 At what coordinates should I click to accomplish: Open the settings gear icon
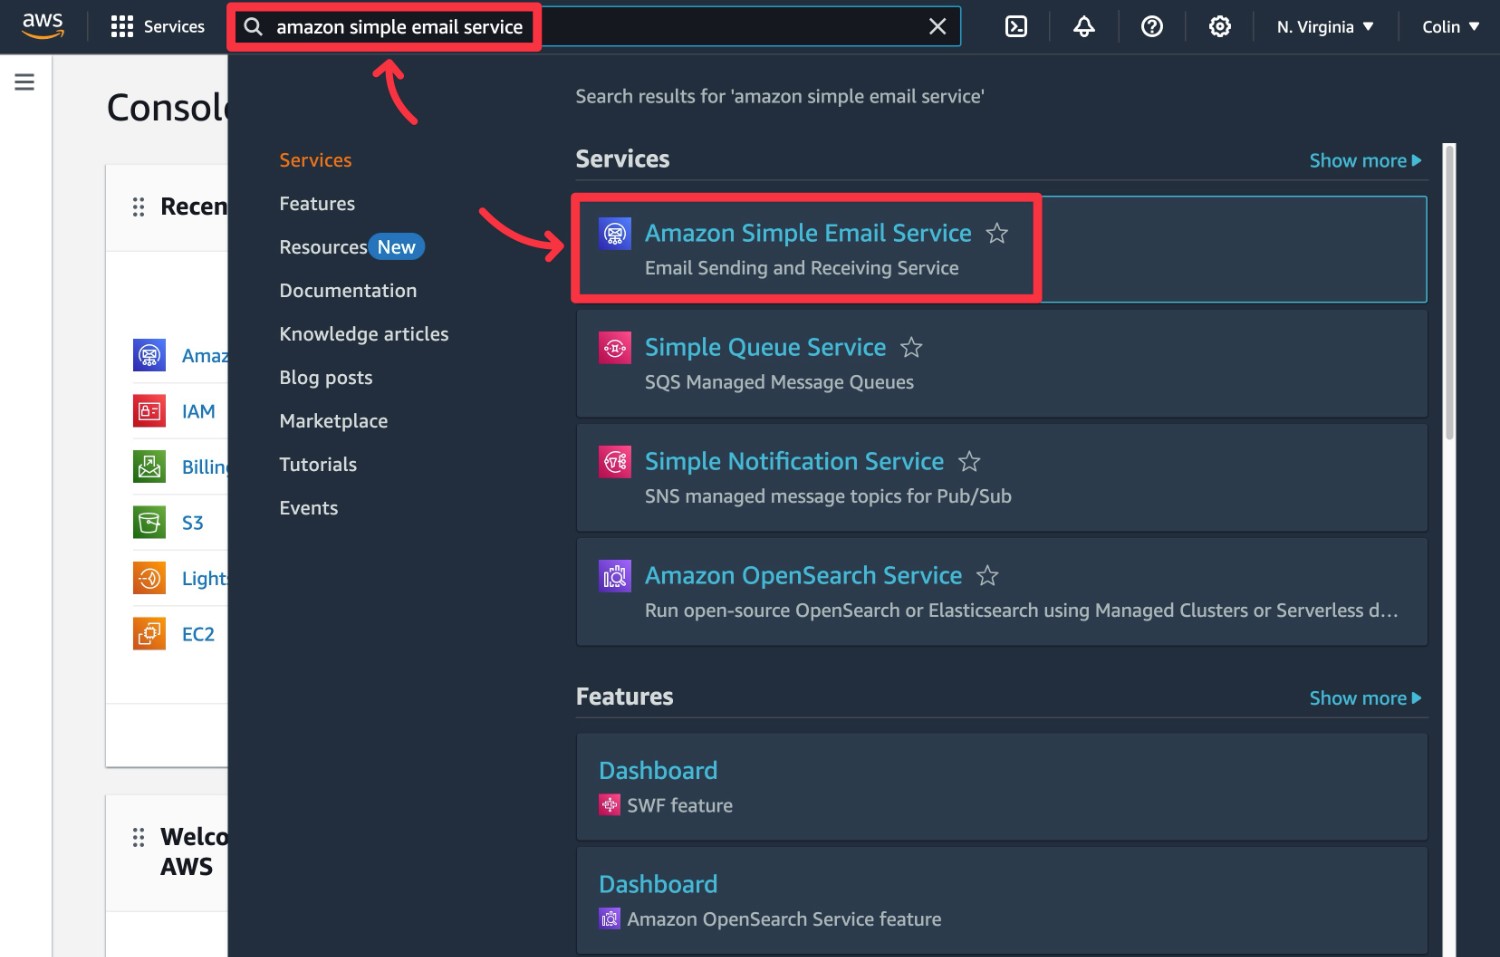[1220, 27]
